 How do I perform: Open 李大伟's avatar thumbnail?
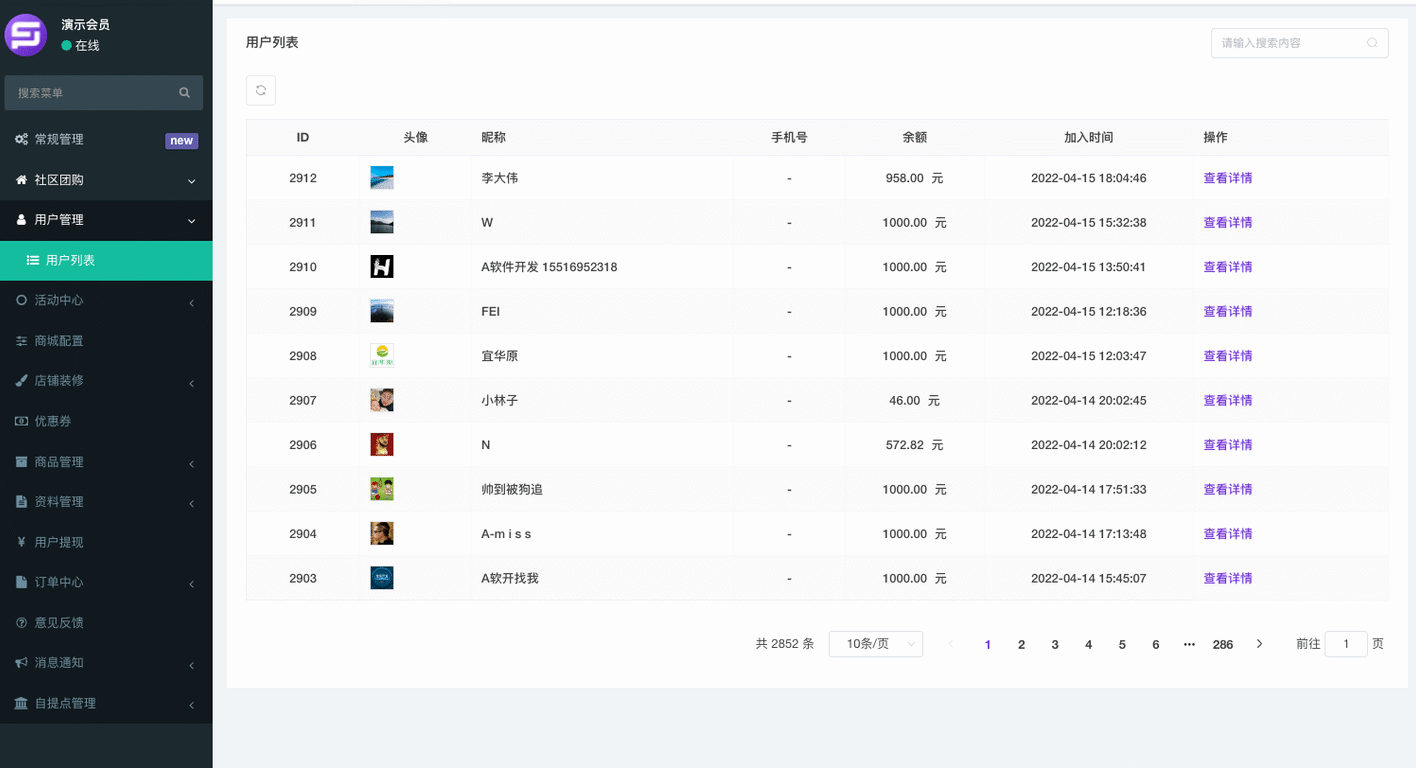[382, 178]
